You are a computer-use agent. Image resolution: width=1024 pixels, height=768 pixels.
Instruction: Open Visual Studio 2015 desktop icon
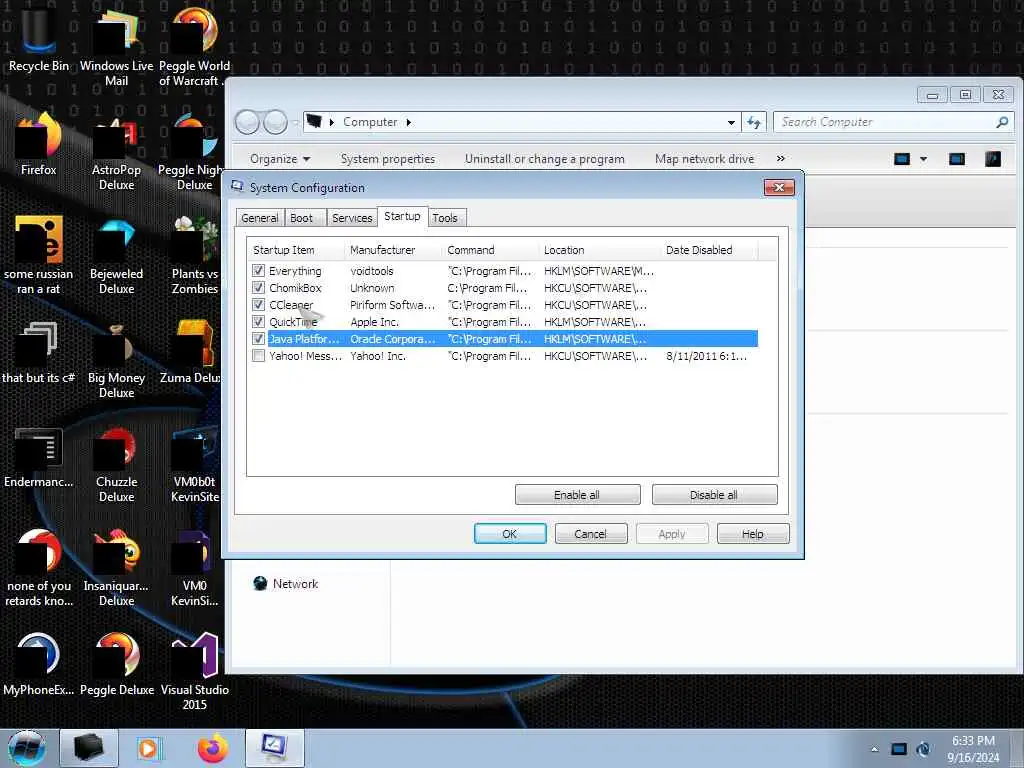coord(195,671)
